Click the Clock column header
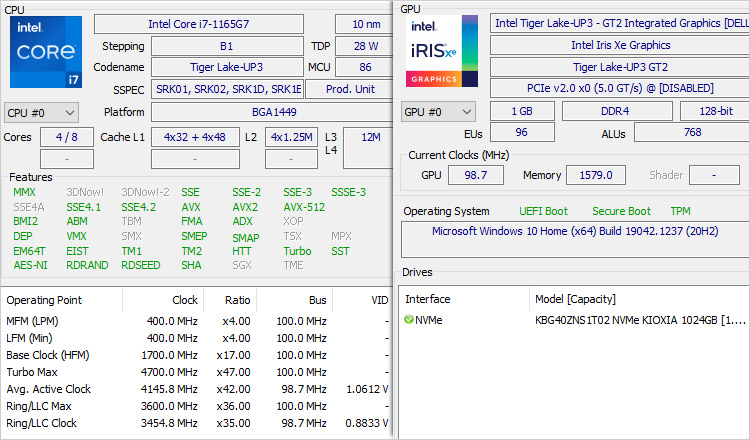Screen dimensions: 750x440 pyautogui.click(x=163, y=300)
